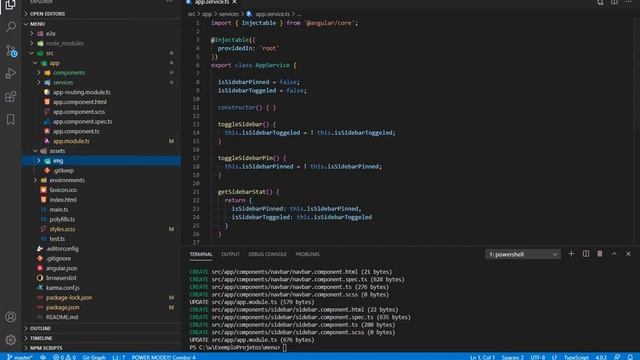Viewport: 640px width, 360px height.
Task: Close the app.service.ts editor tab
Action: click(x=235, y=2)
